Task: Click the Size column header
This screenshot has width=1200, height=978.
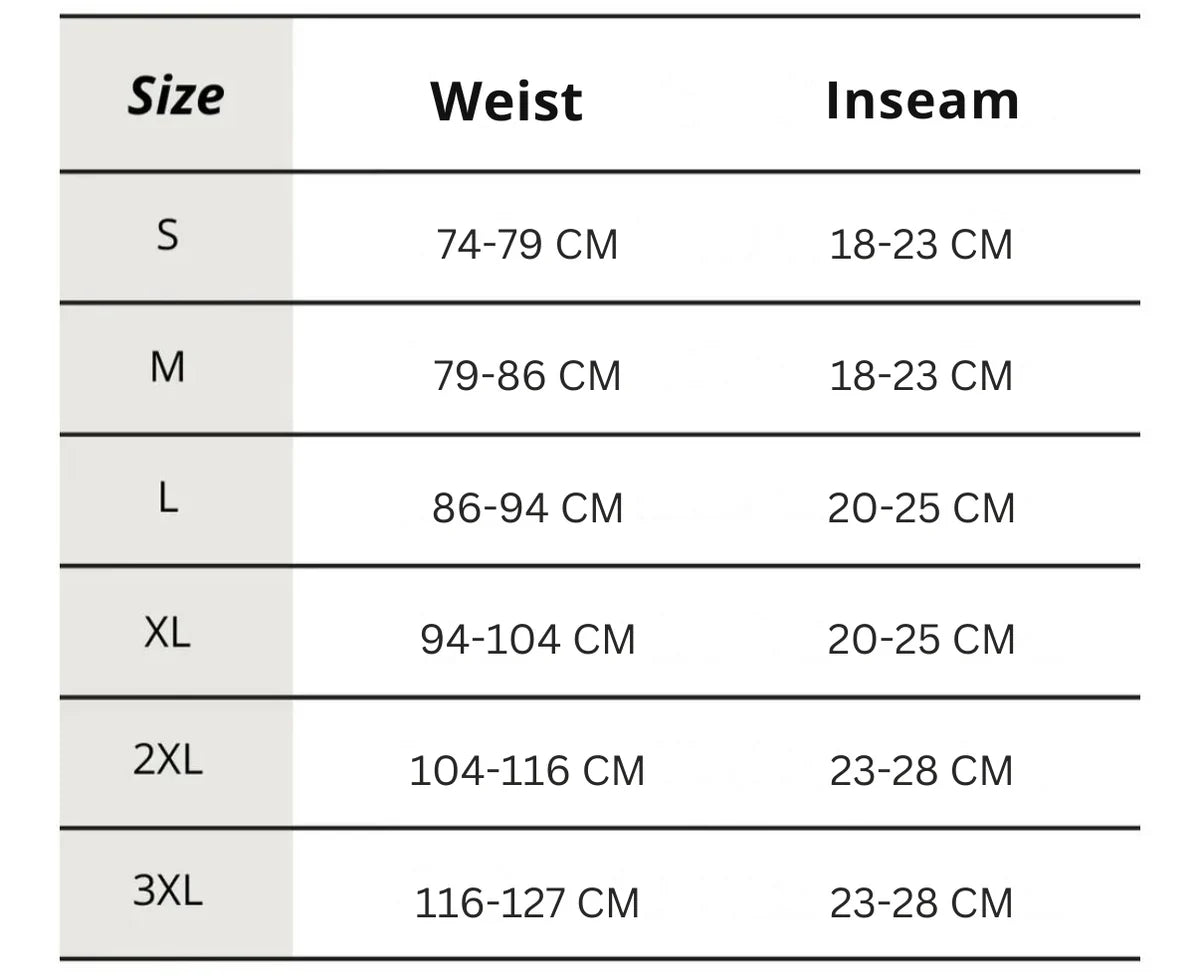Action: pyautogui.click(x=175, y=96)
